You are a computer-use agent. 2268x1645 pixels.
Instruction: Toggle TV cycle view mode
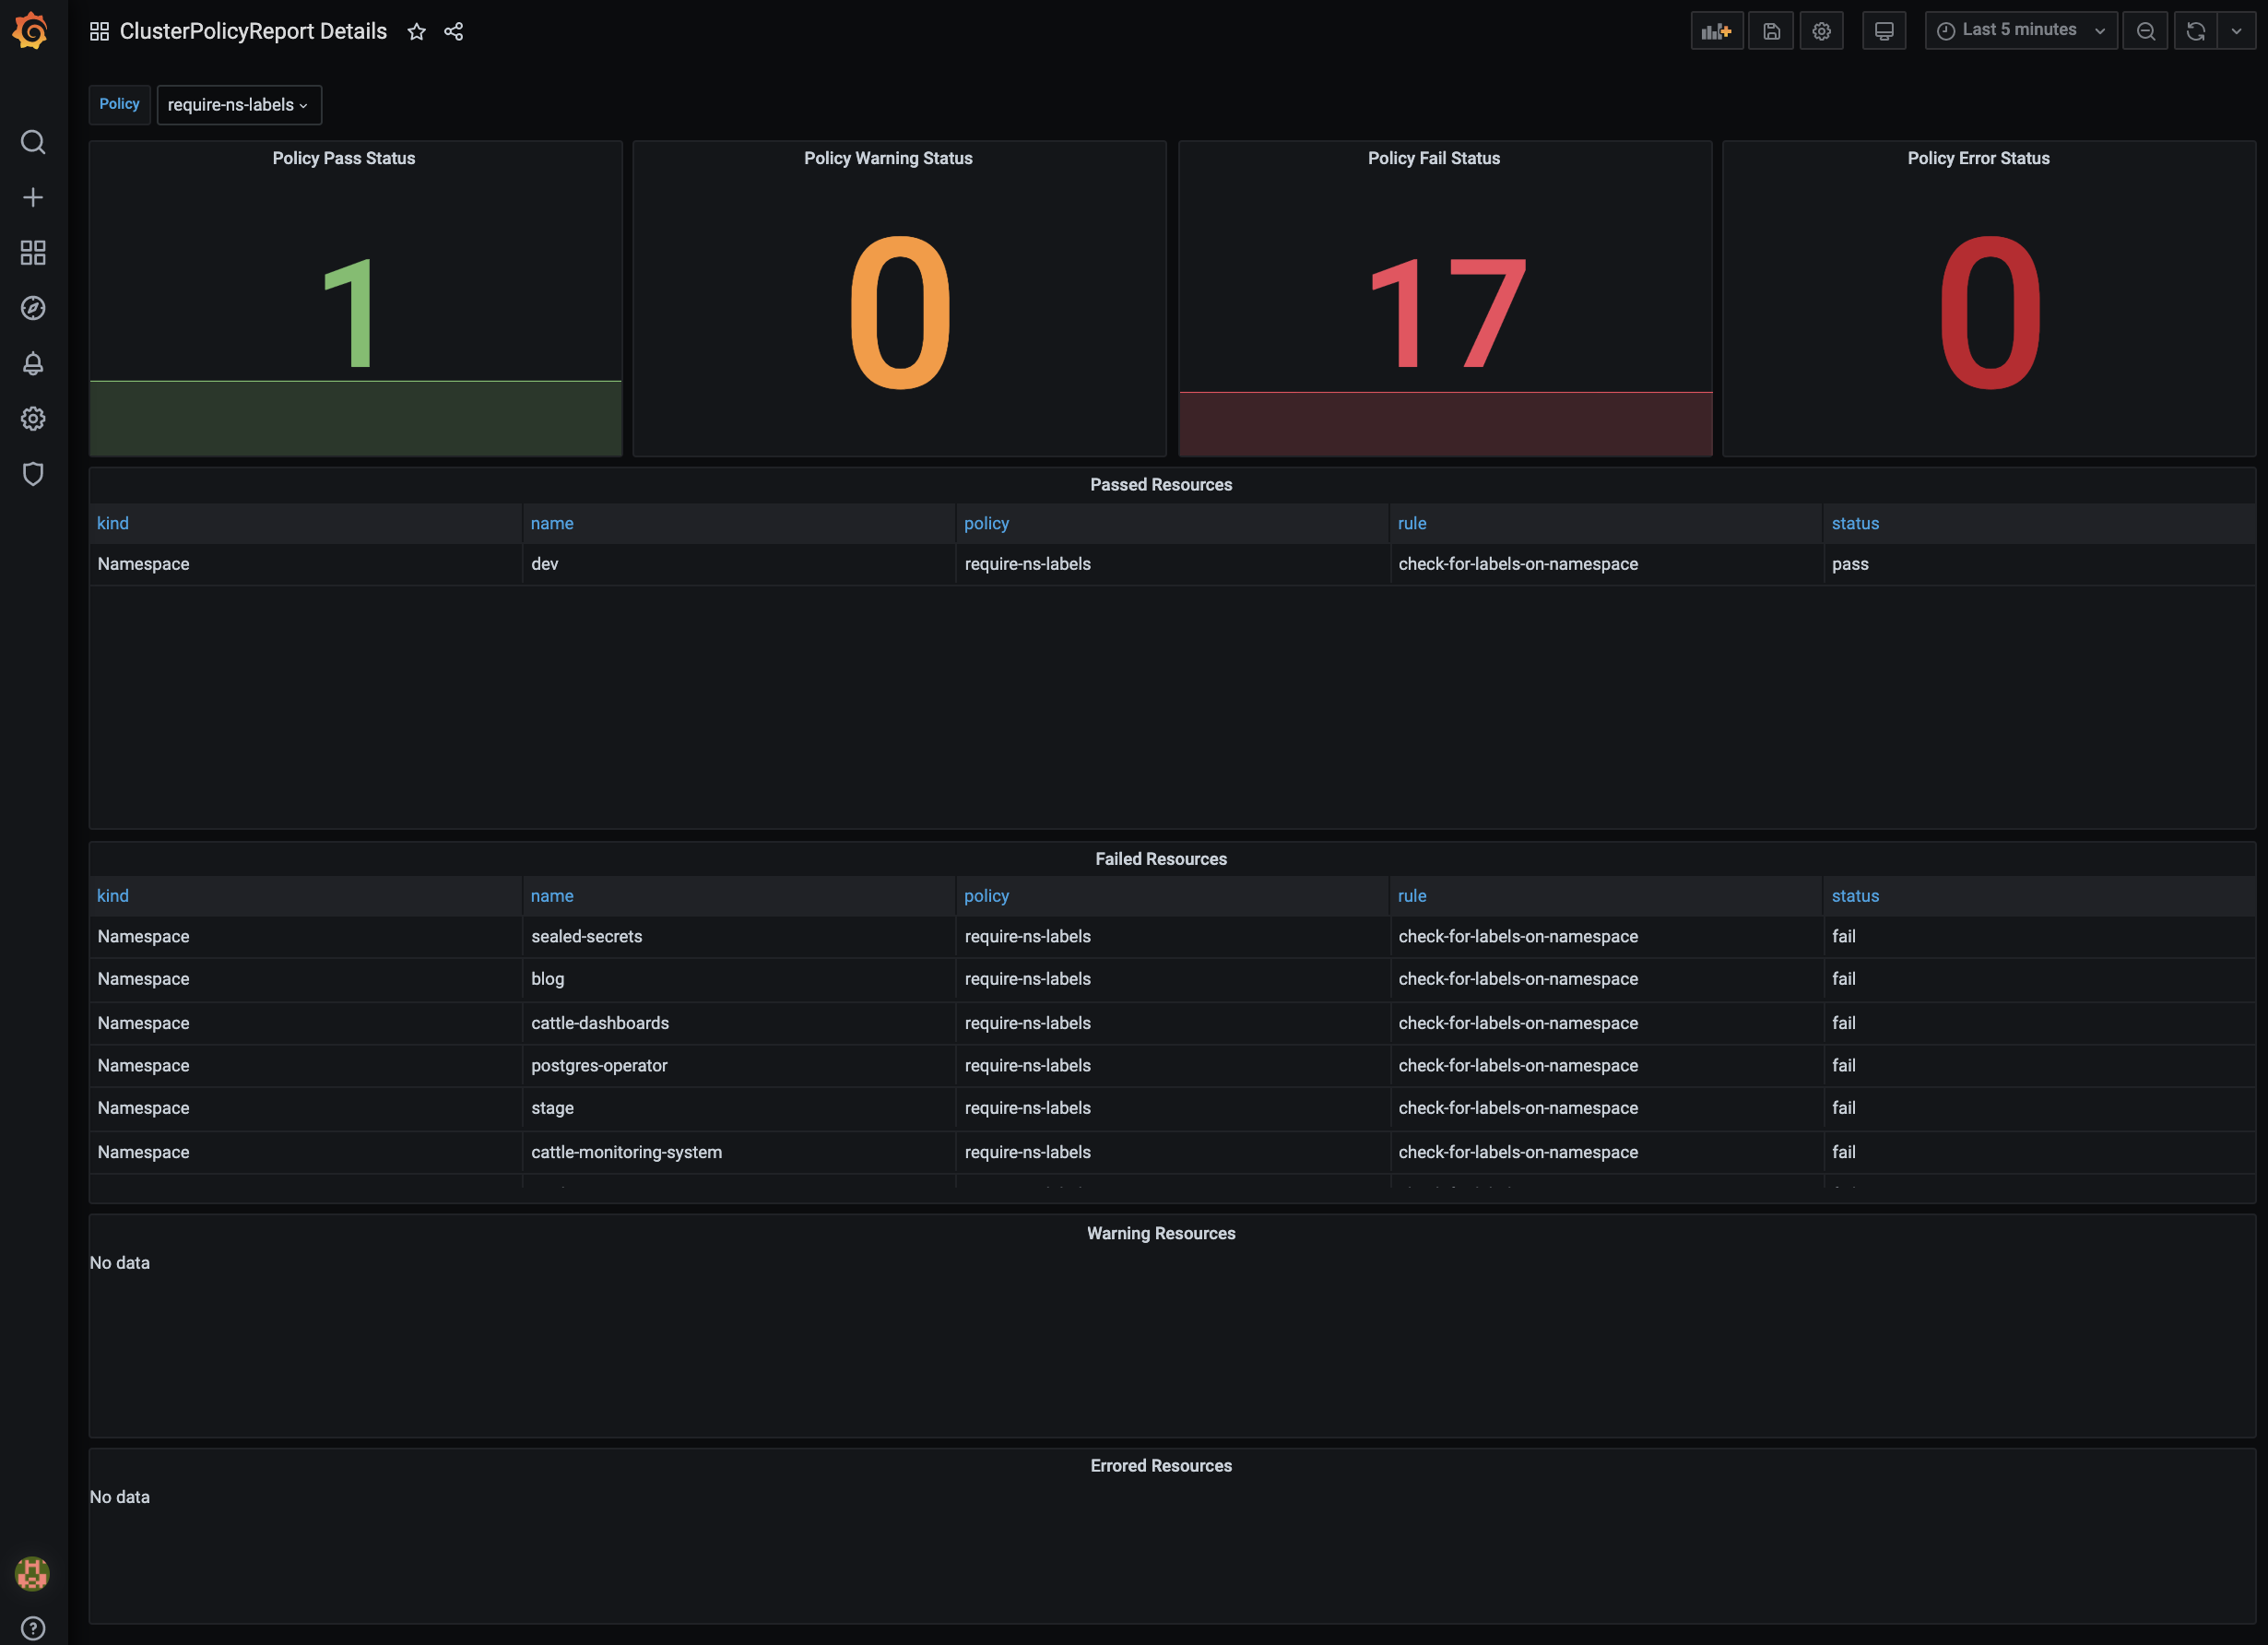coord(1884,31)
